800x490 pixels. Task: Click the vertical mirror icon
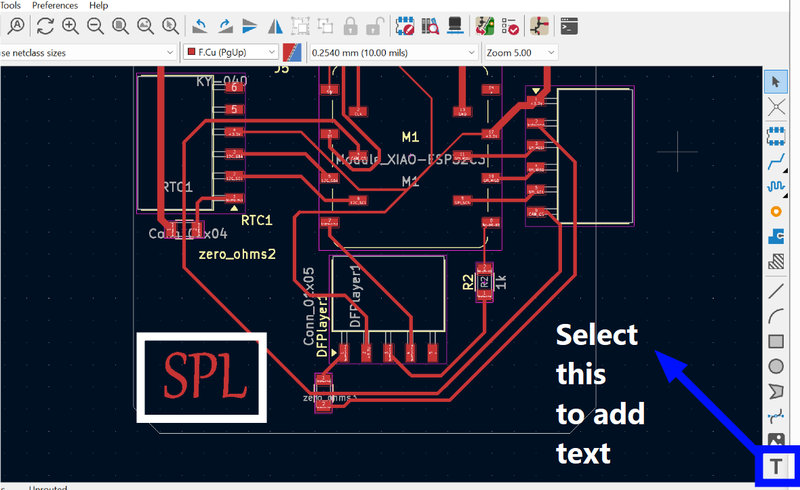249,26
